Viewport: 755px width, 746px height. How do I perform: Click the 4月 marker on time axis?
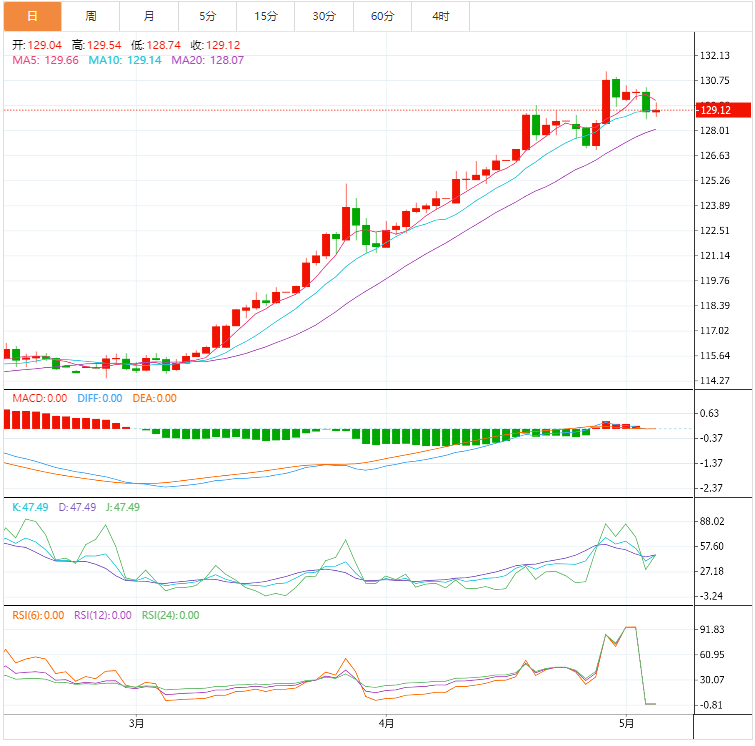point(386,723)
